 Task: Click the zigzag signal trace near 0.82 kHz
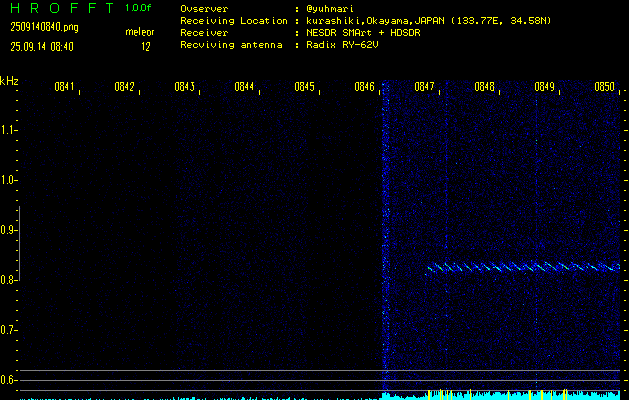[x=522, y=267]
